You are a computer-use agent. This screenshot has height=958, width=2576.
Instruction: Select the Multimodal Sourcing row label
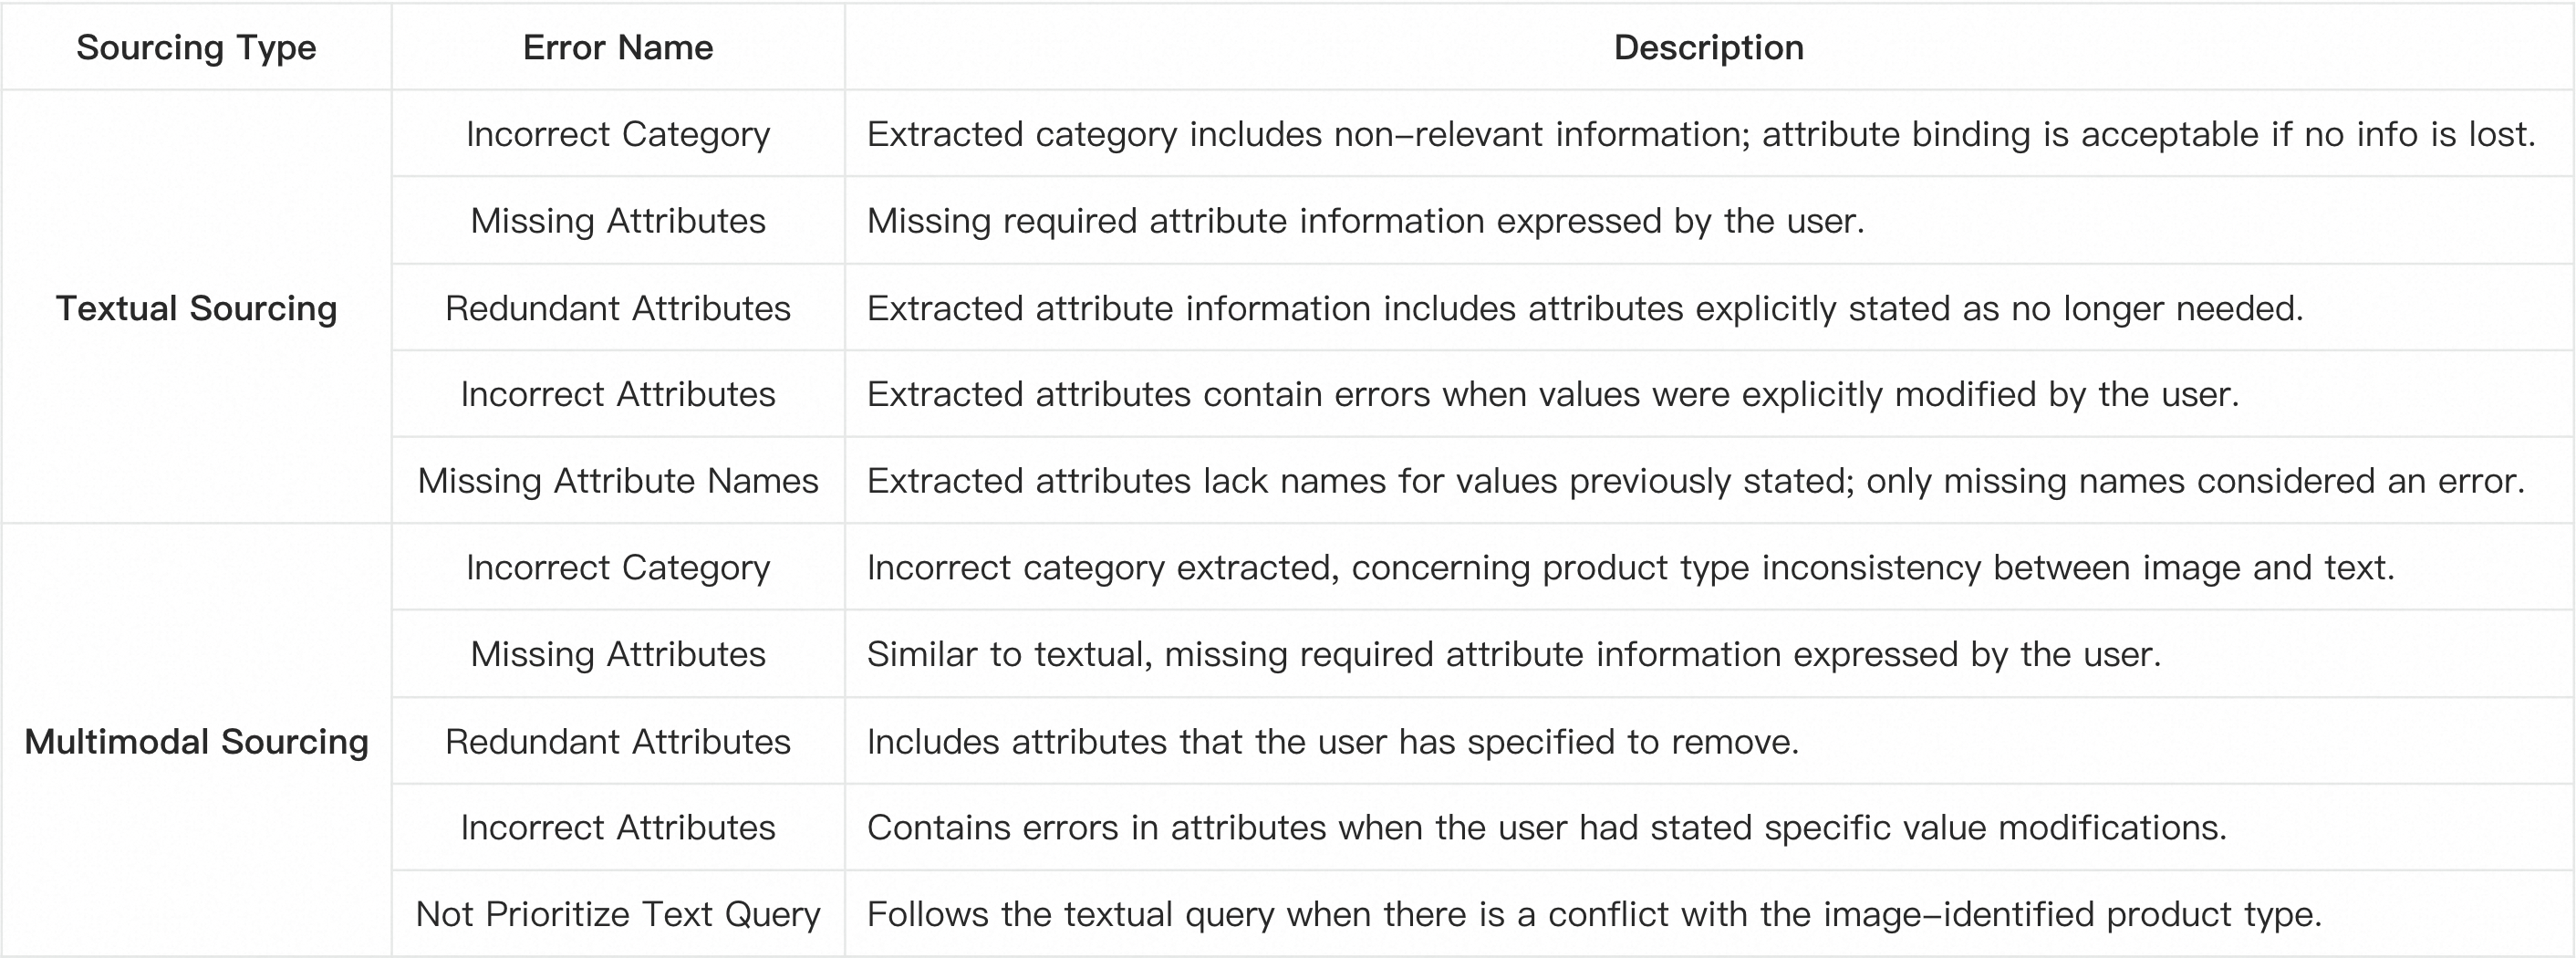point(196,741)
